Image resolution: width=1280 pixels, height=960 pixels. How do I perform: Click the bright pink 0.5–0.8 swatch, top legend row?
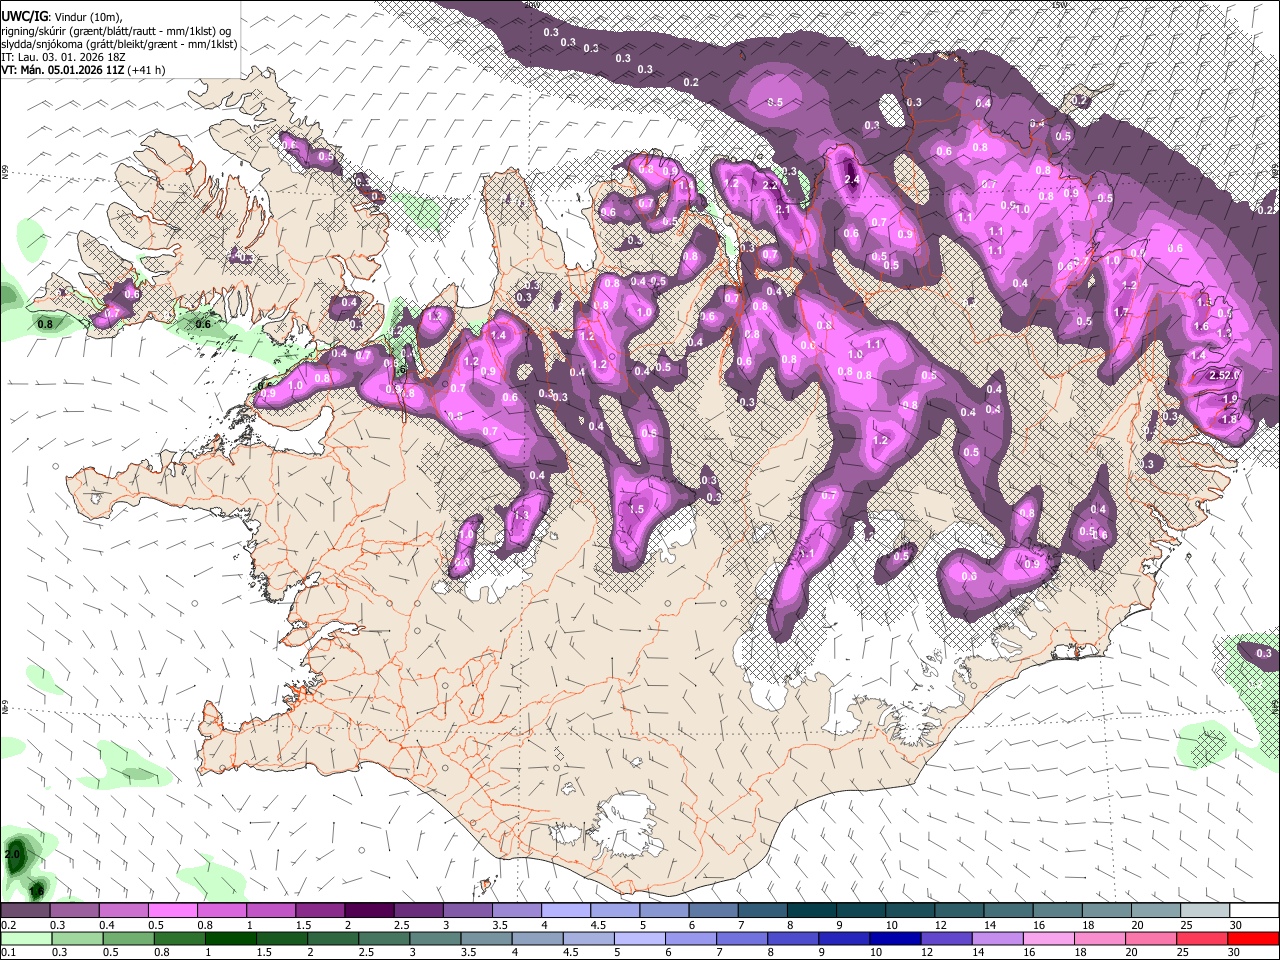click(172, 911)
